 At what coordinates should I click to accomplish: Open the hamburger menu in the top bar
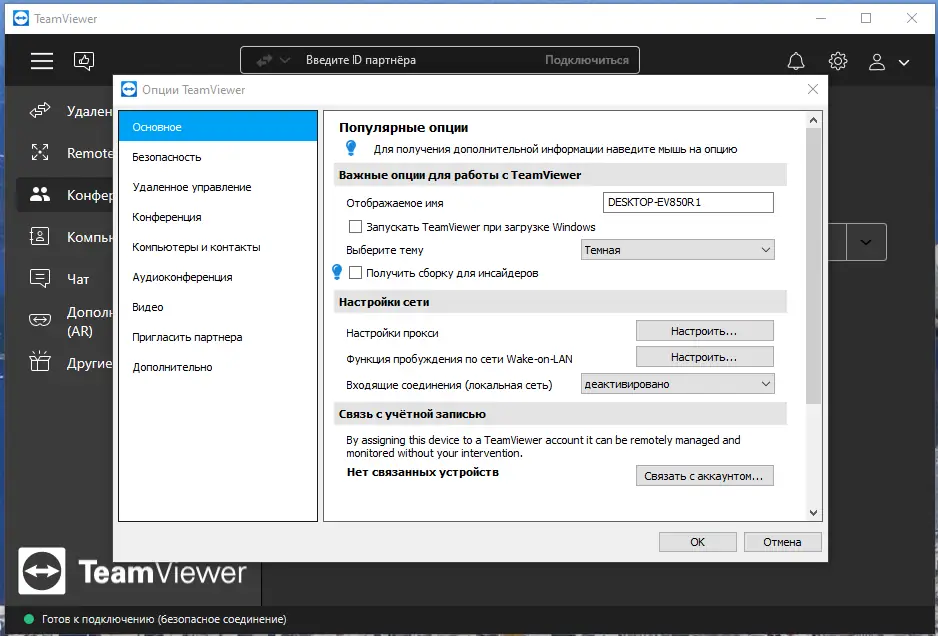click(41, 60)
